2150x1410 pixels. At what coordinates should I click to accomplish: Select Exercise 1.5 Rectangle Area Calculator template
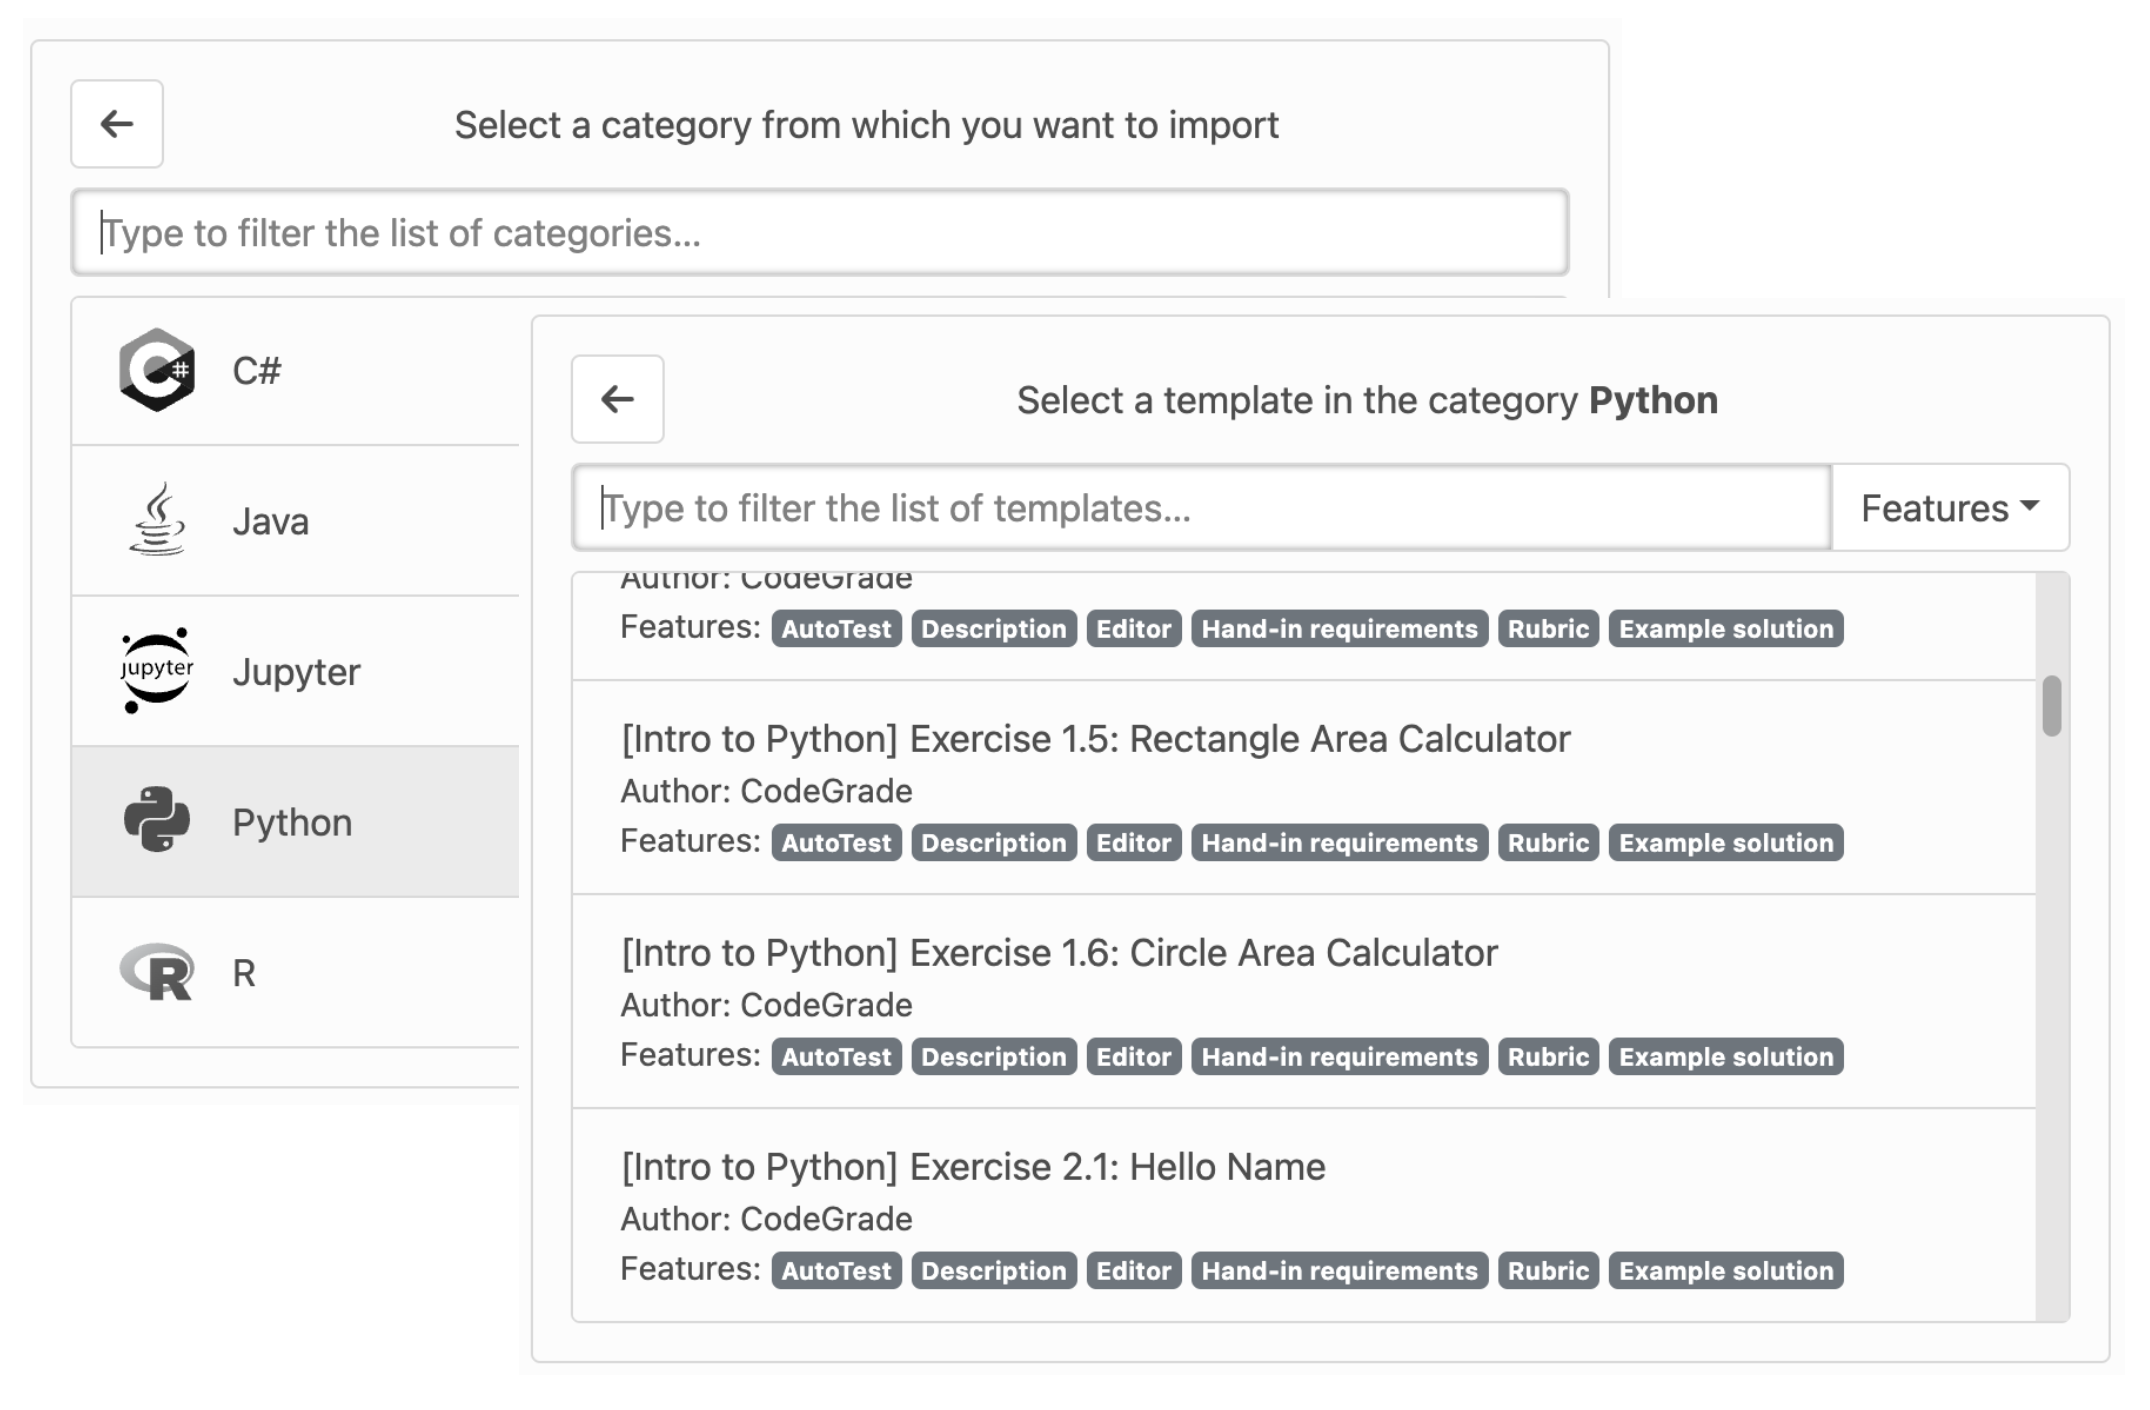[1095, 739]
